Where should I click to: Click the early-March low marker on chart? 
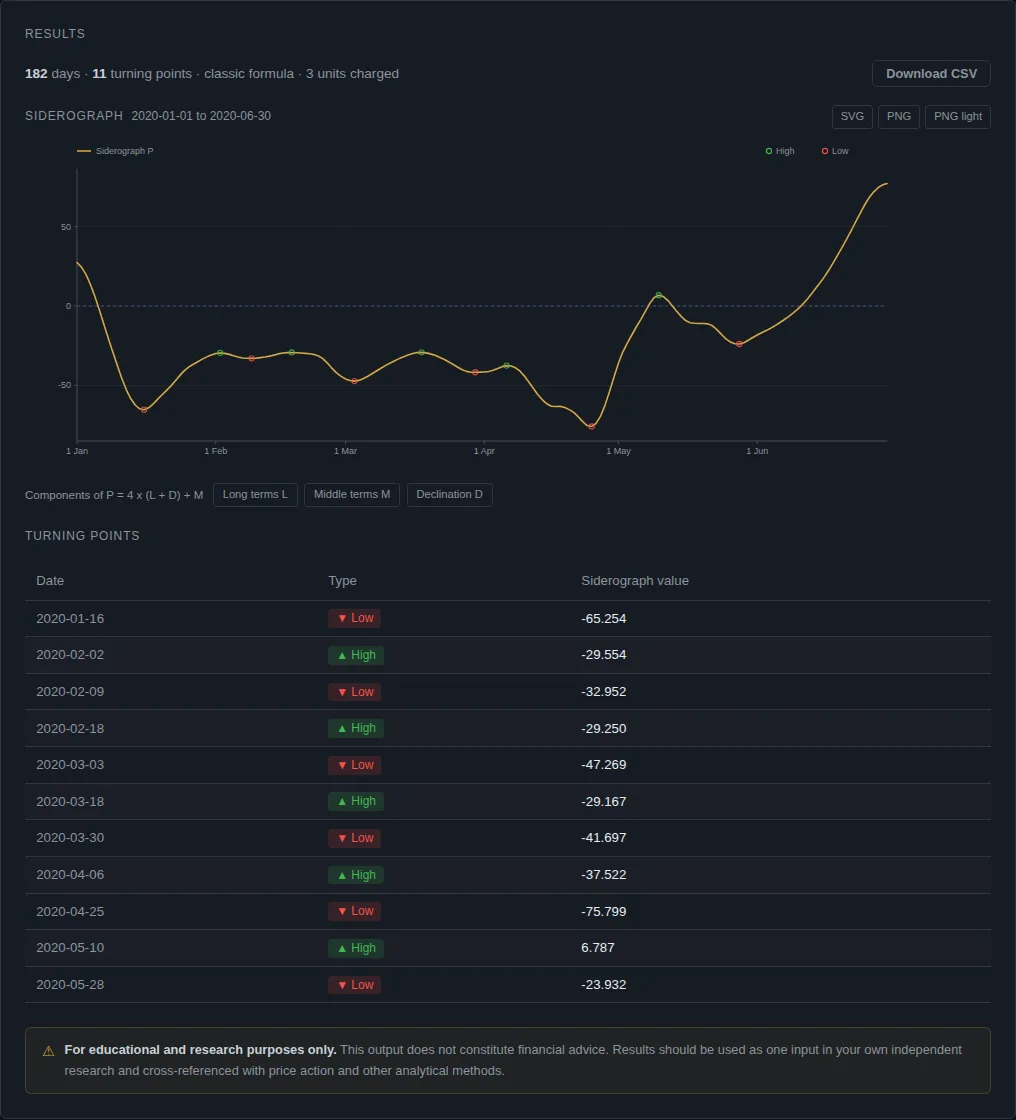click(x=354, y=381)
